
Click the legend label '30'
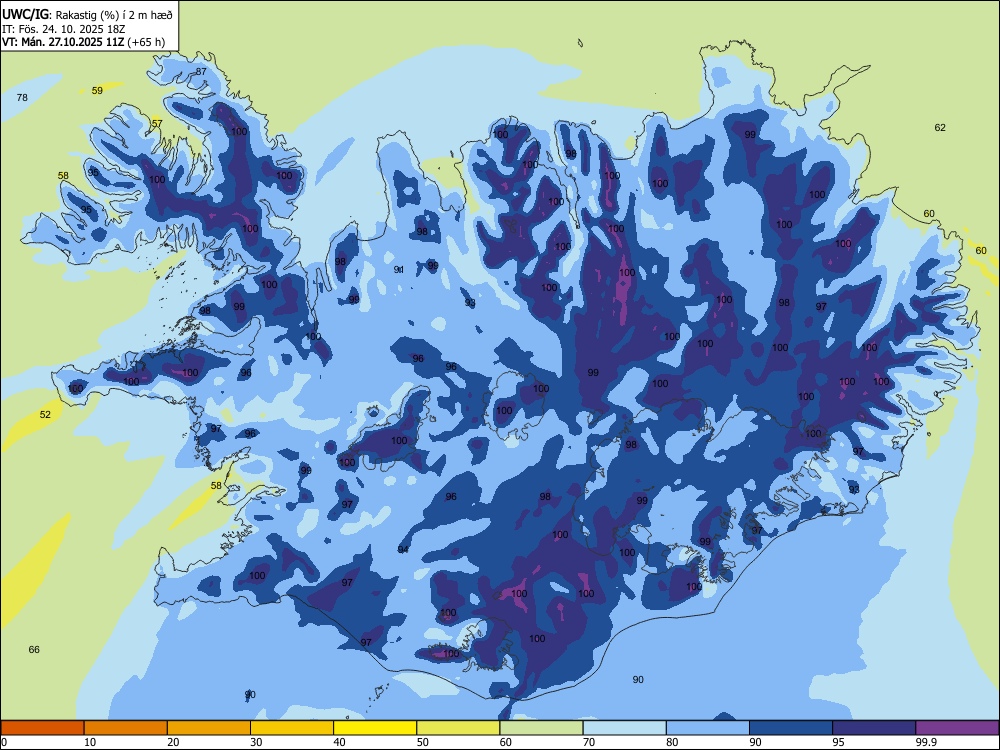click(x=256, y=742)
